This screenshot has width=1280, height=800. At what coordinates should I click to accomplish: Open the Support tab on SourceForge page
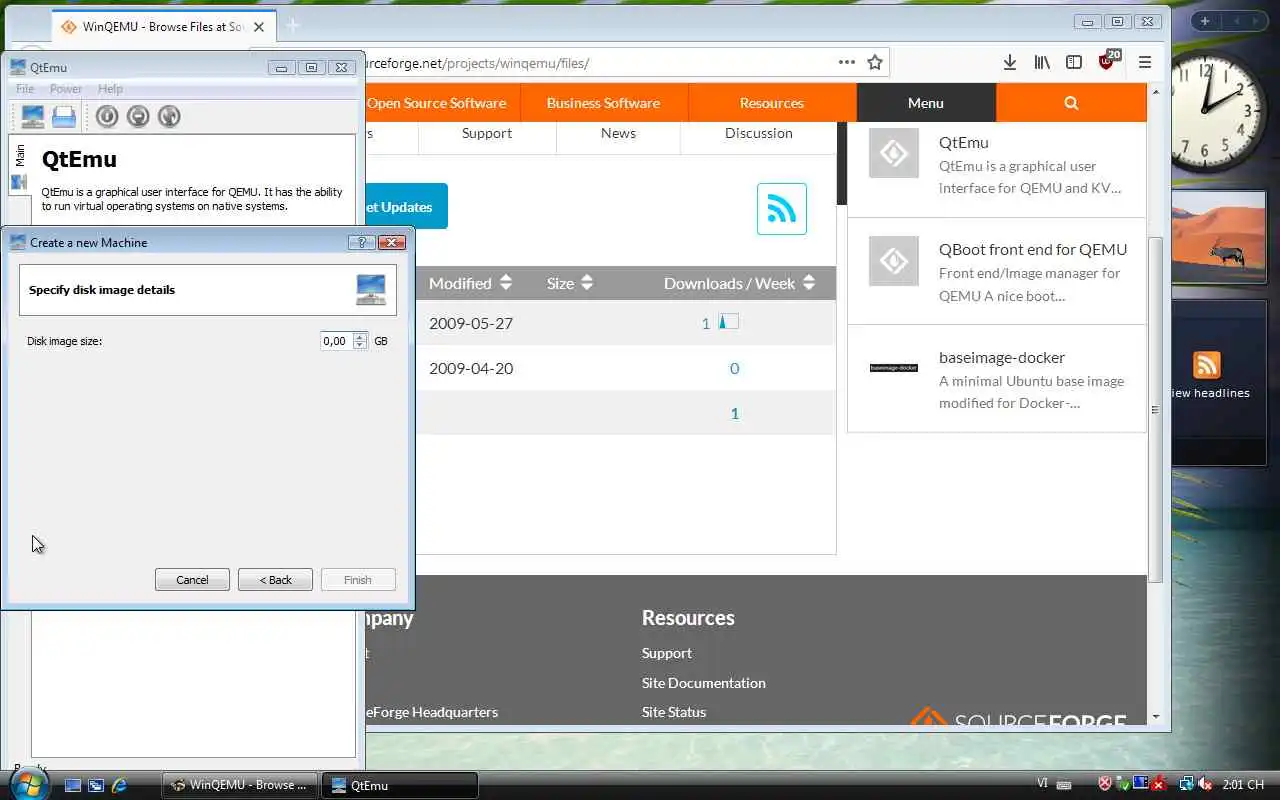[487, 133]
